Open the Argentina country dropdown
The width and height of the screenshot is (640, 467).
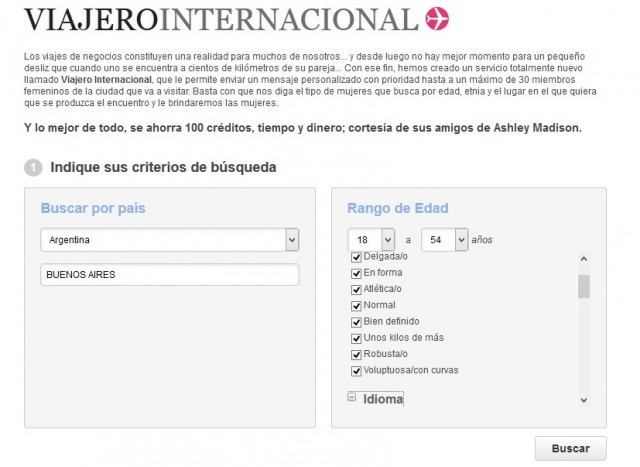[291, 240]
